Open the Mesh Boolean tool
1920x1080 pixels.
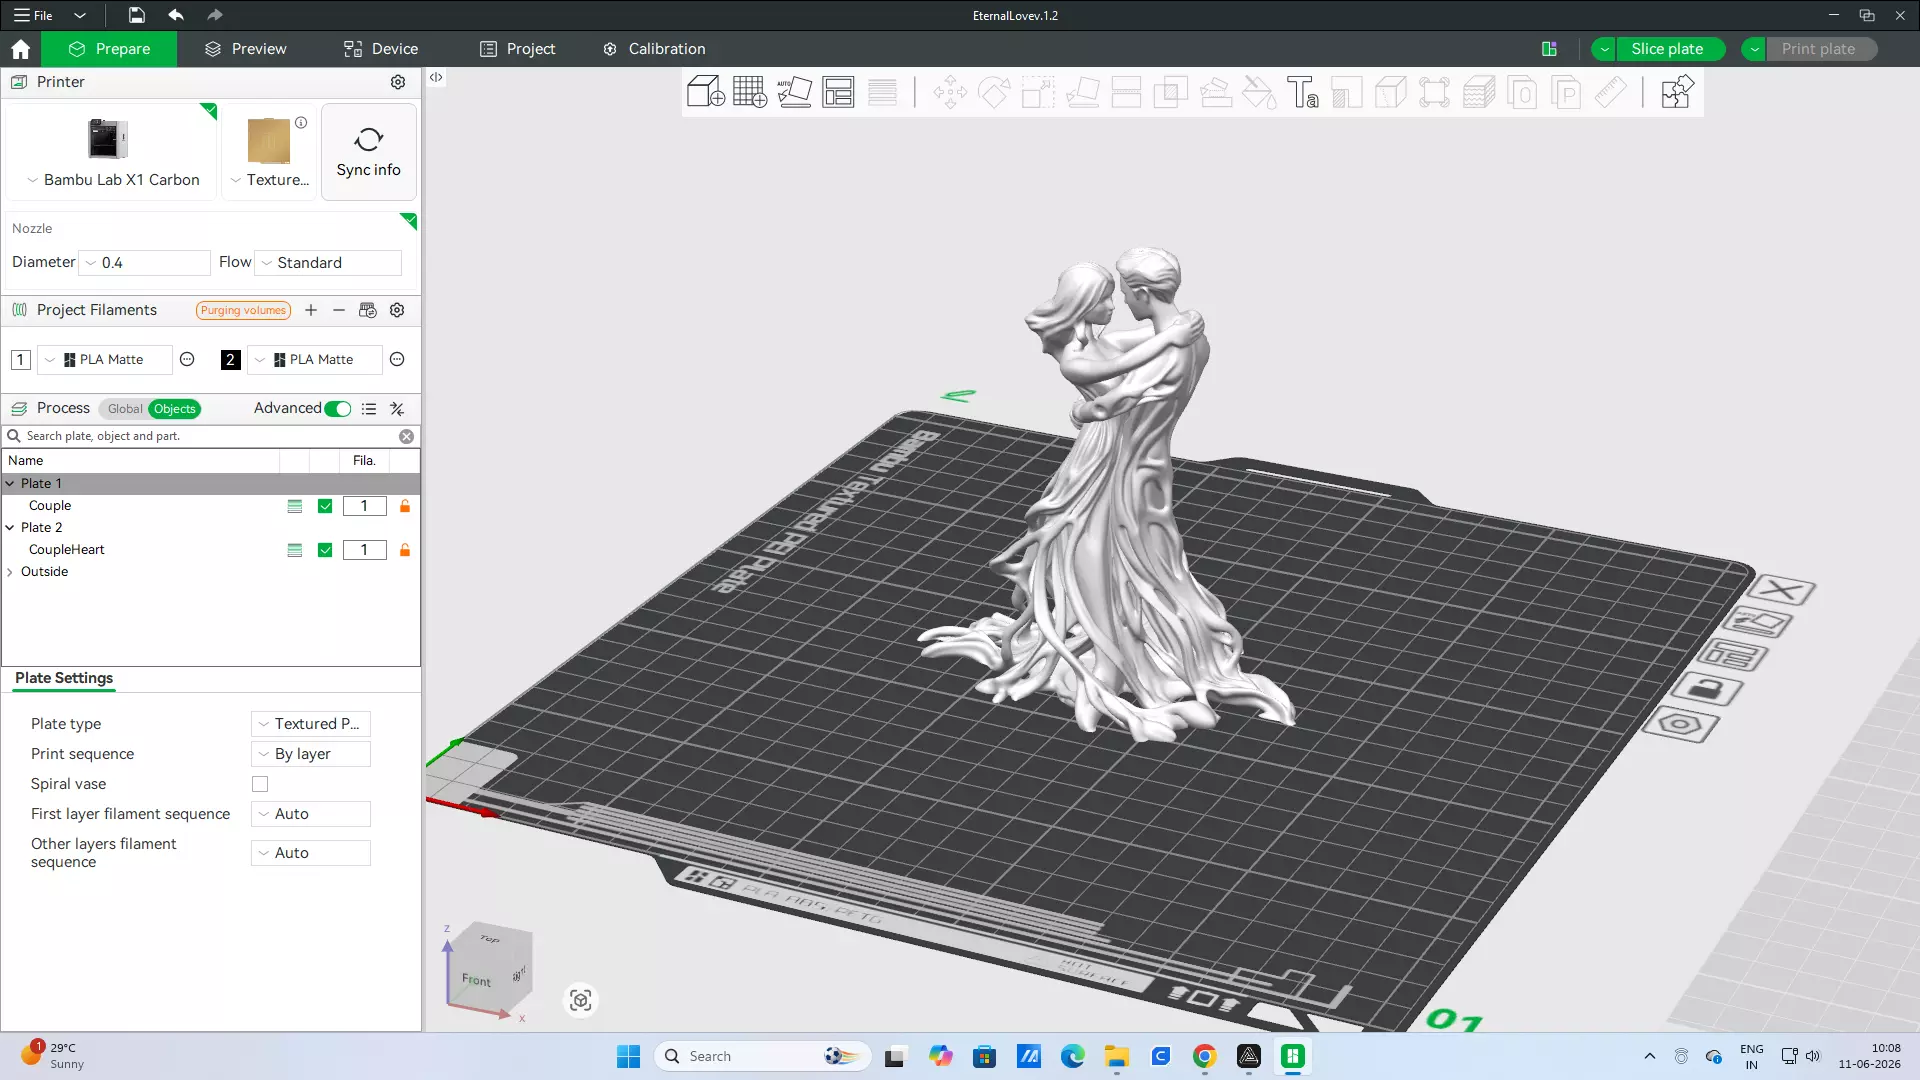tap(1170, 93)
